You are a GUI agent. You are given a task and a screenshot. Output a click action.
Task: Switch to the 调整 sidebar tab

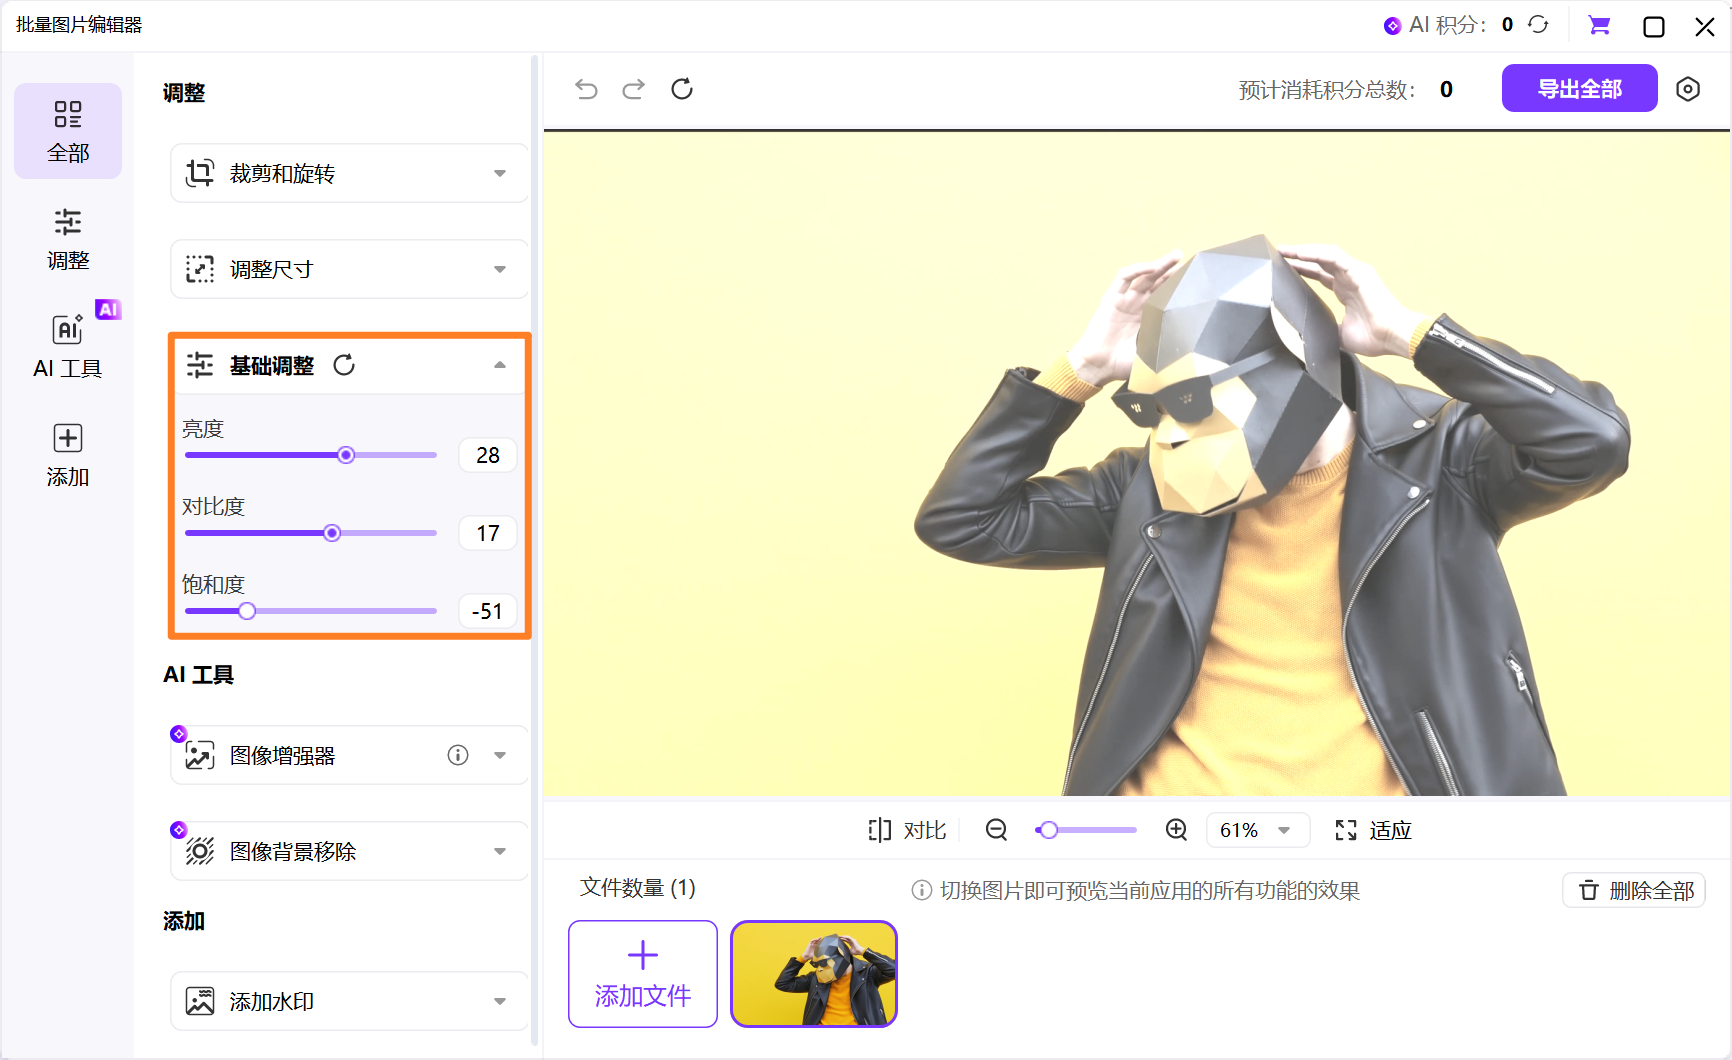[68, 239]
